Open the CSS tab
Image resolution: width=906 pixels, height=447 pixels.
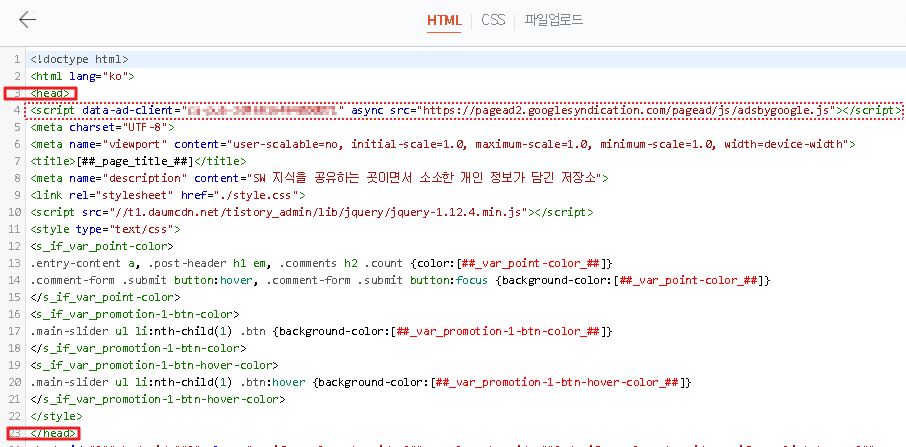pyautogui.click(x=493, y=21)
